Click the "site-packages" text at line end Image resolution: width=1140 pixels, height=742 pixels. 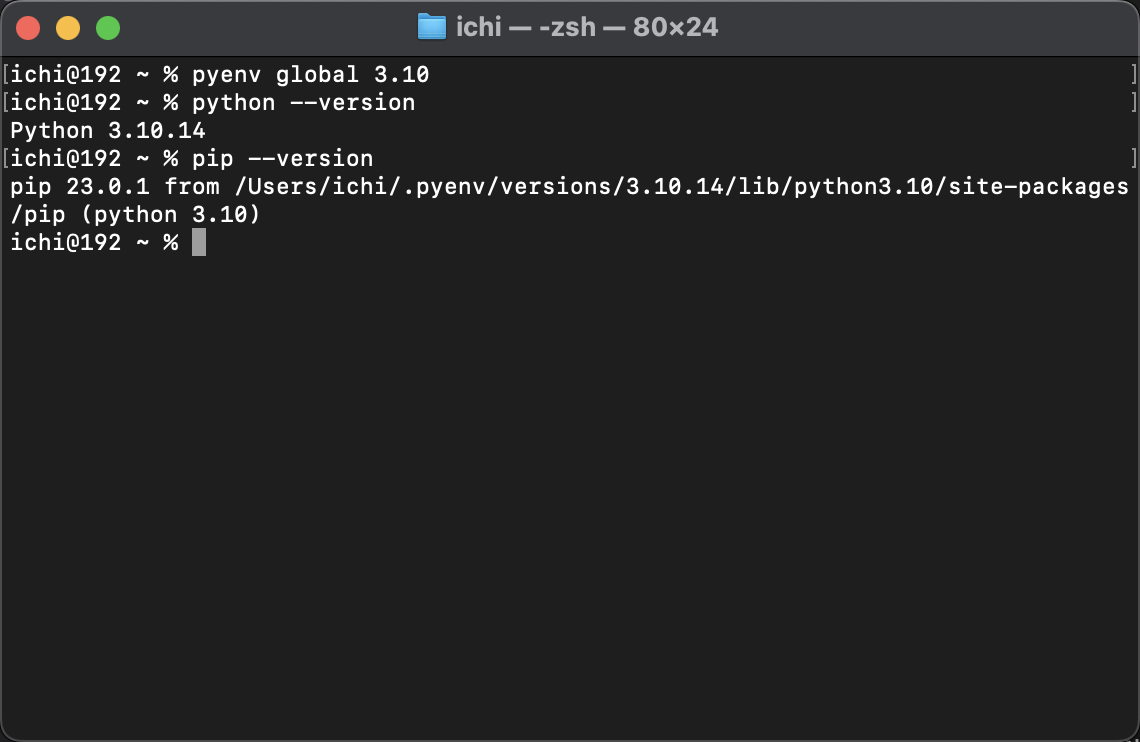click(x=1038, y=187)
